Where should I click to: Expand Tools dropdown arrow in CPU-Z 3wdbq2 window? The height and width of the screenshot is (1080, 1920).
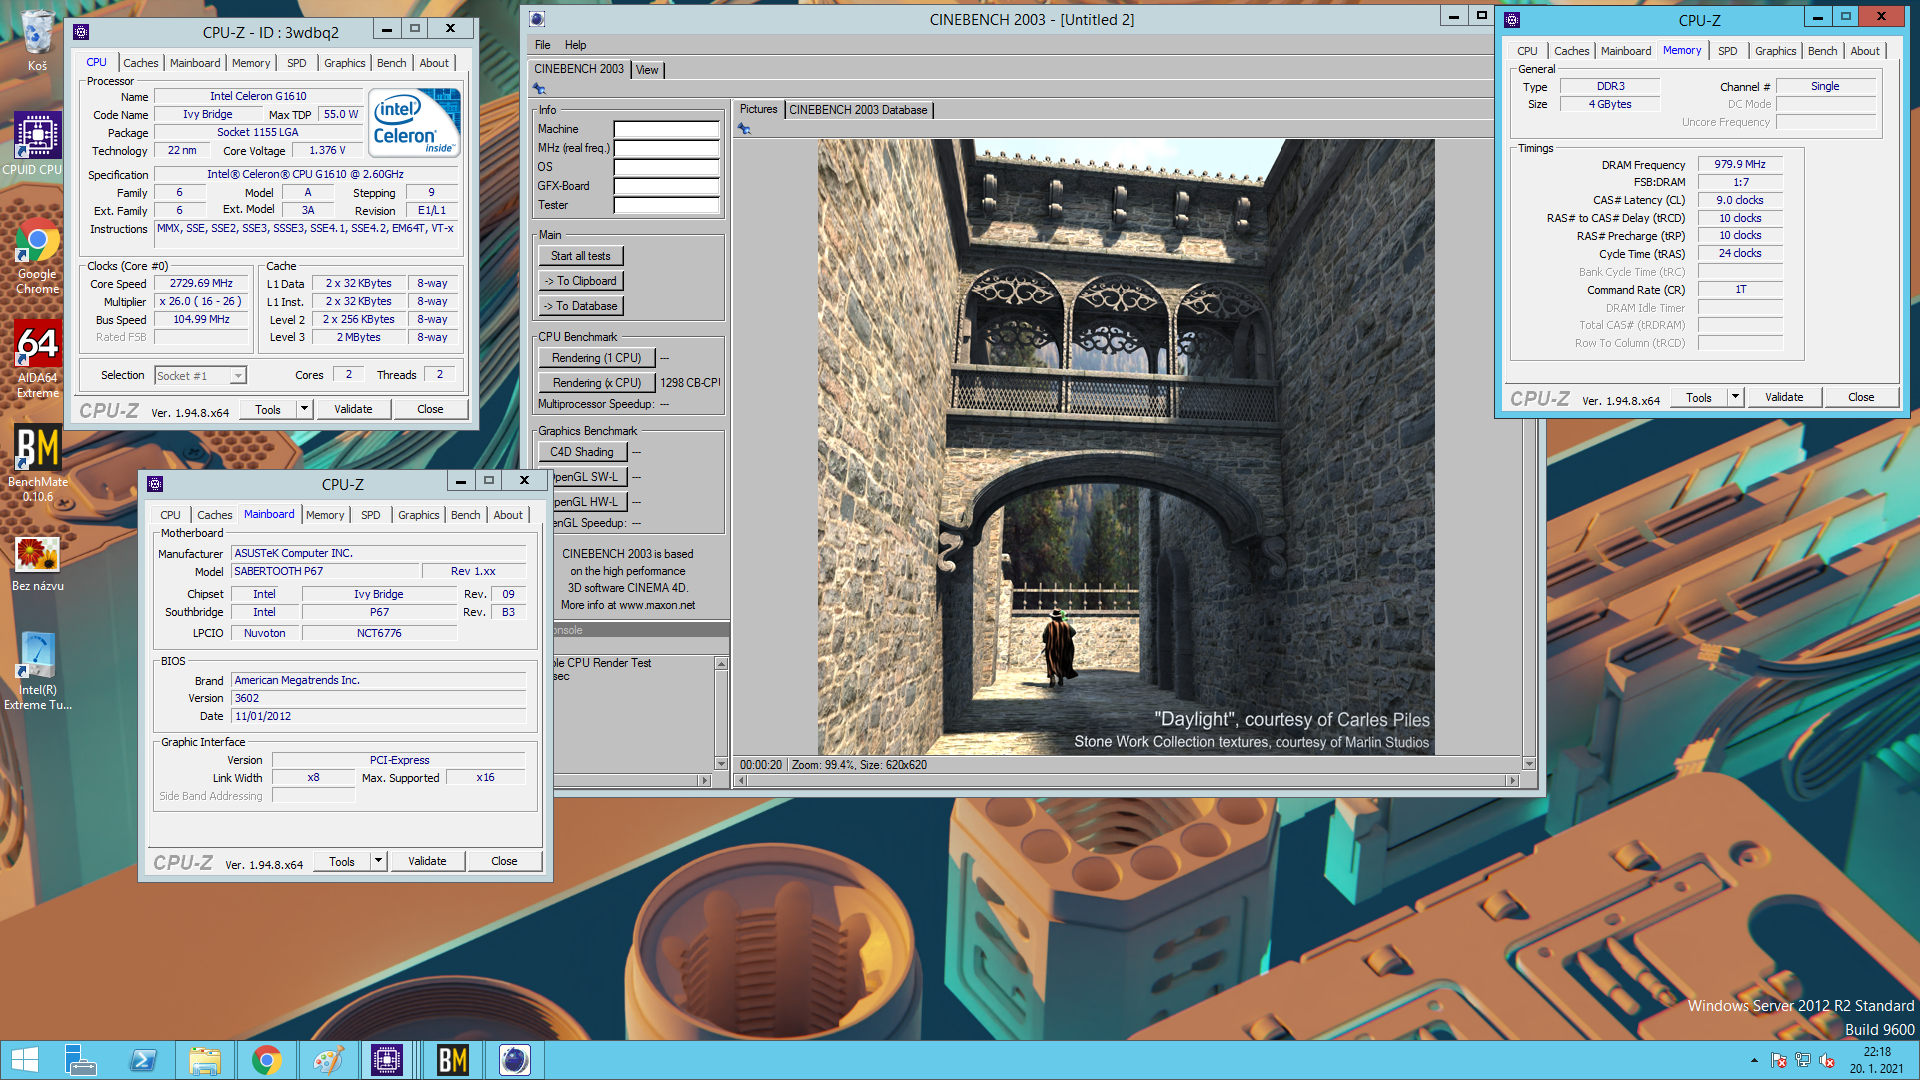tap(304, 409)
